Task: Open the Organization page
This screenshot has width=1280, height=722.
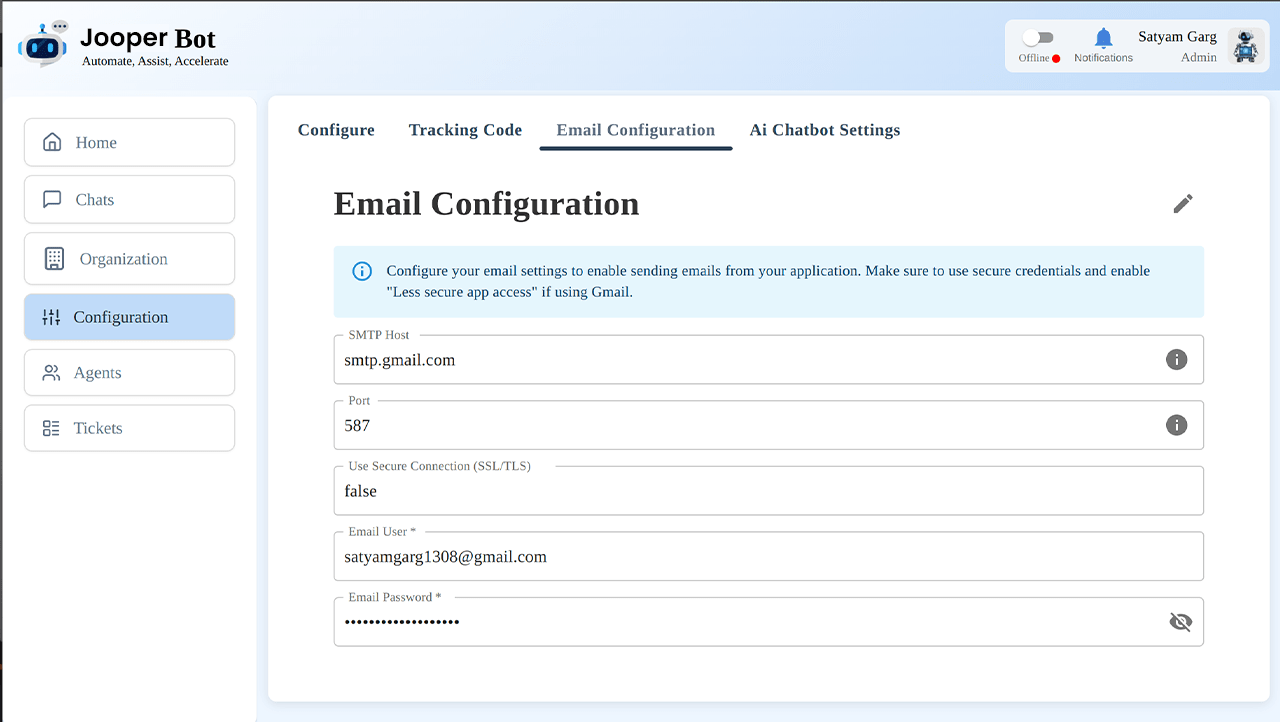Action: 129,259
